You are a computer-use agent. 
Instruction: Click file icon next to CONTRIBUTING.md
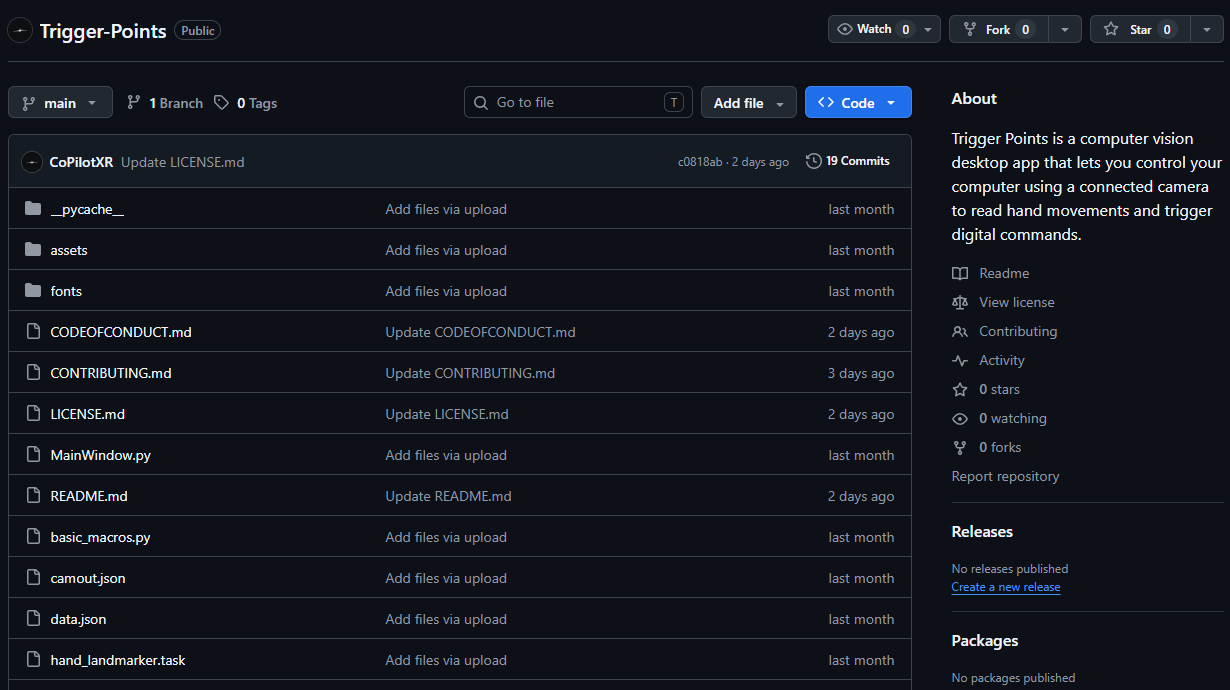(33, 373)
